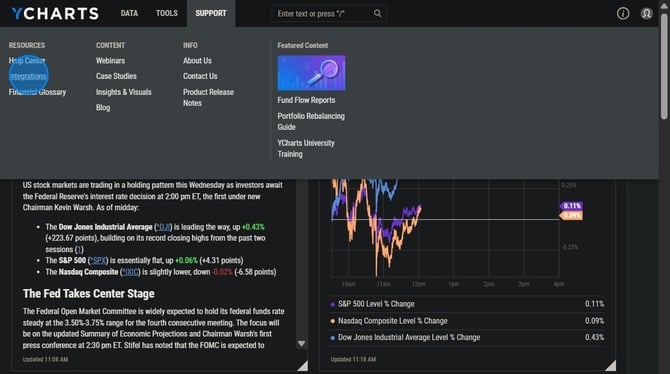Click the news panel resize corner handle
The image size is (670, 374).
303,365
